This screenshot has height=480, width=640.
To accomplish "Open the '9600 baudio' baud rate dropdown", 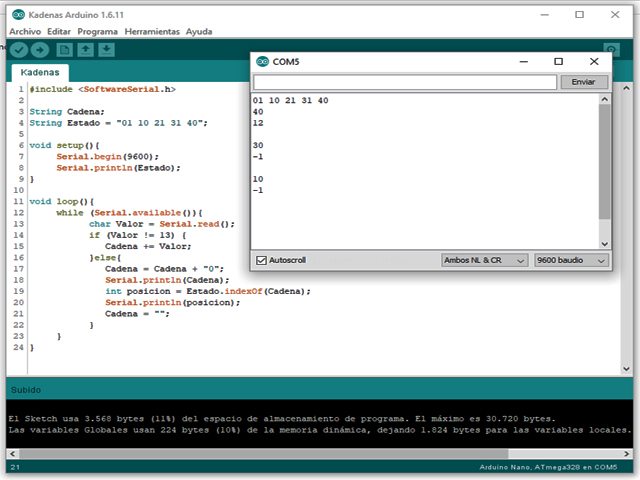I will click(571, 260).
